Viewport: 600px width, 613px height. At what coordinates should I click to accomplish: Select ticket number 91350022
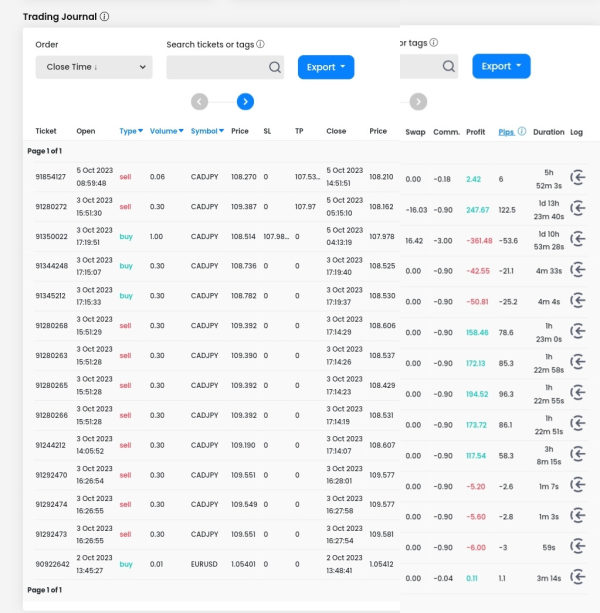click(51, 237)
